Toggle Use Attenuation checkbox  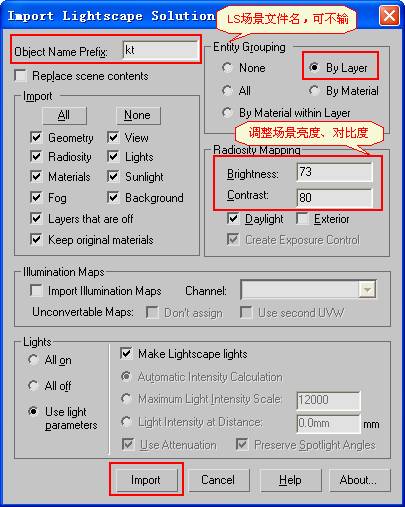coord(128,444)
